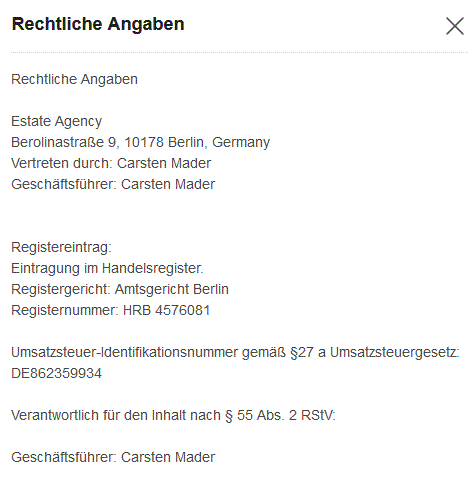Click the word Germany in the address
474x477 pixels.
pos(241,142)
